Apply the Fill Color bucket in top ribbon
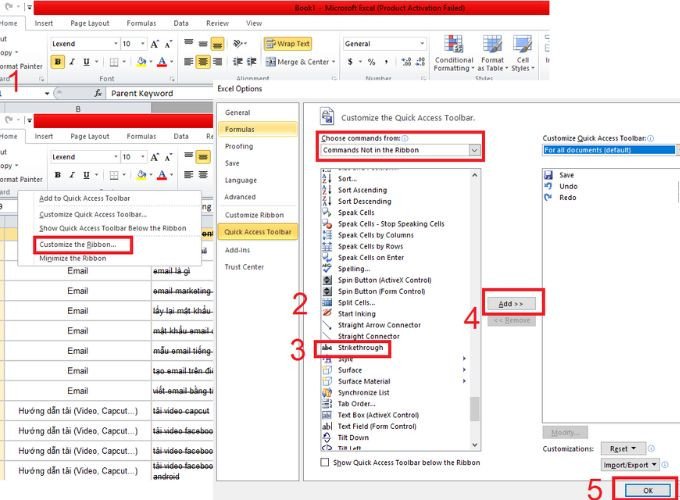Image resolution: width=680 pixels, height=500 pixels. (141, 62)
